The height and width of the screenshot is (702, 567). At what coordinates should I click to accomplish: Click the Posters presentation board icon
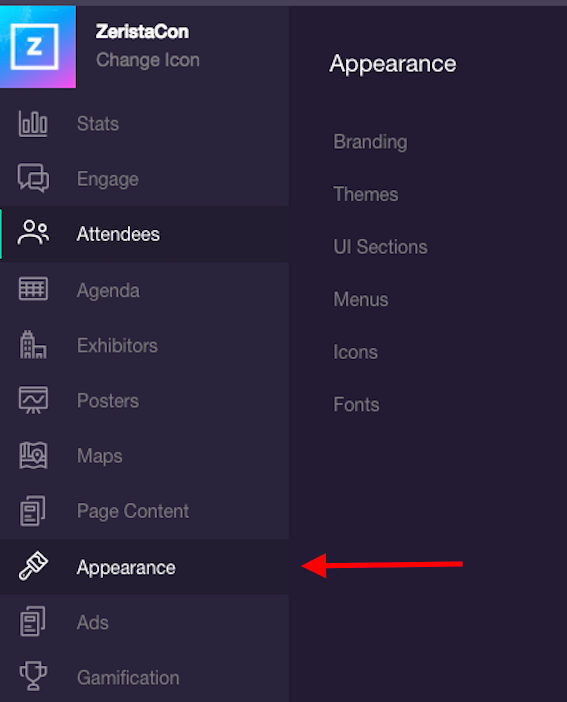[33, 400]
